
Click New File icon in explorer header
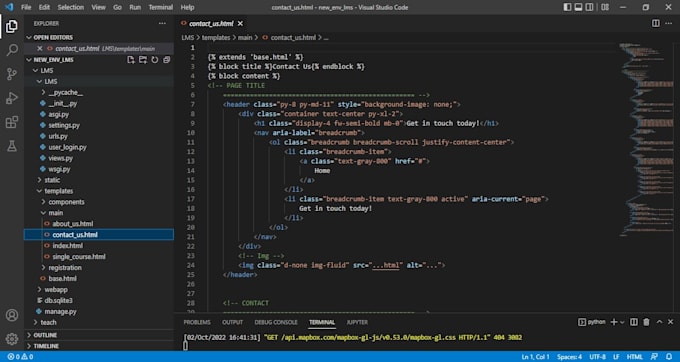pos(131,60)
